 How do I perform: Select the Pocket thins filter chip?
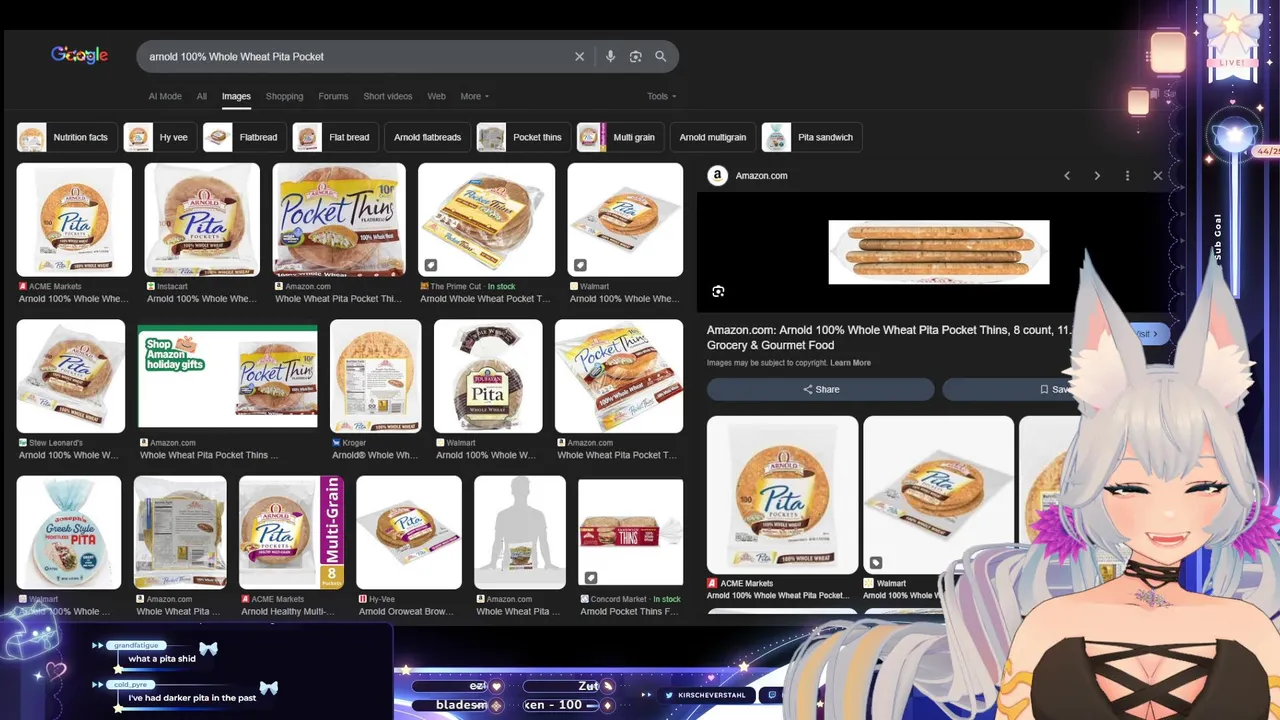click(524, 137)
